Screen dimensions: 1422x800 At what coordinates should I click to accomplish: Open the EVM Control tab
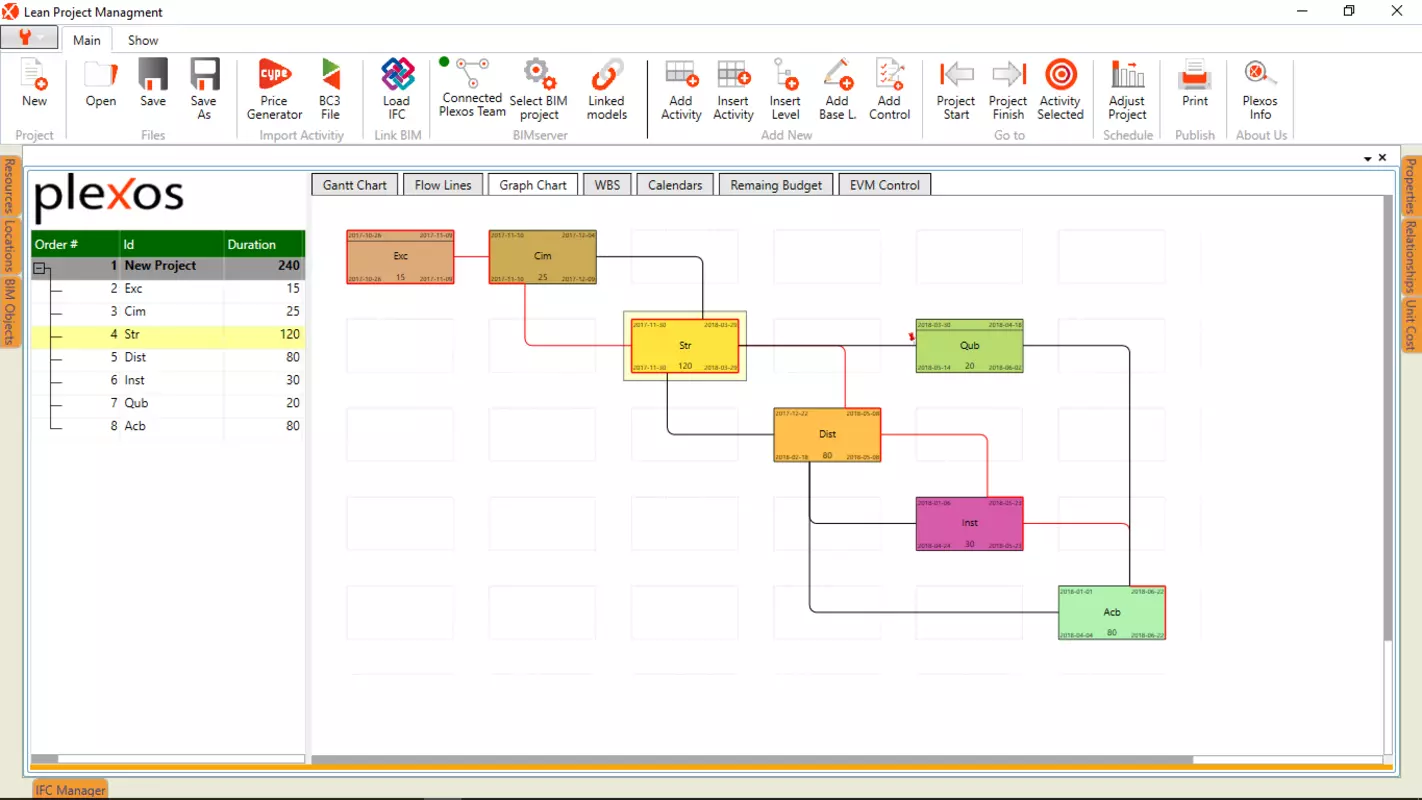click(x=885, y=185)
